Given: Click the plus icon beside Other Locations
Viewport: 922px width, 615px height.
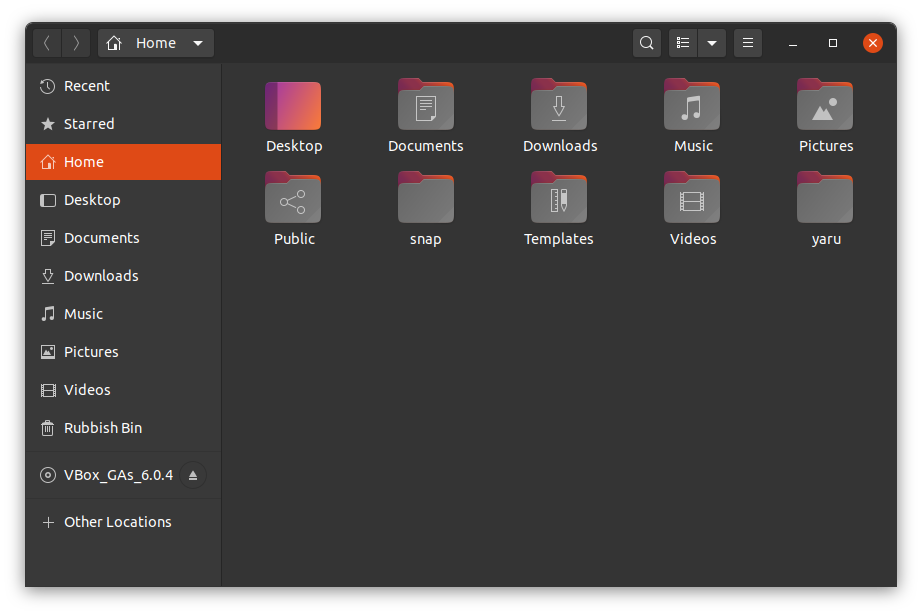Looking at the screenshot, I should tap(48, 522).
